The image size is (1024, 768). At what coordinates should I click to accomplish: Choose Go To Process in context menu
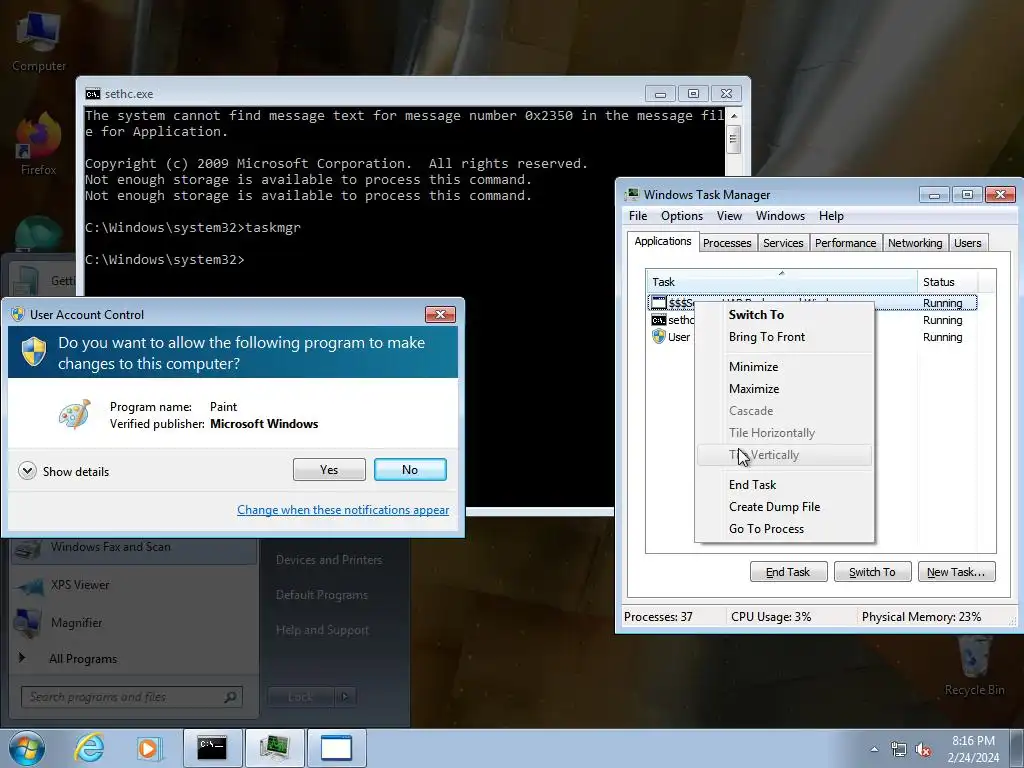click(x=785, y=529)
